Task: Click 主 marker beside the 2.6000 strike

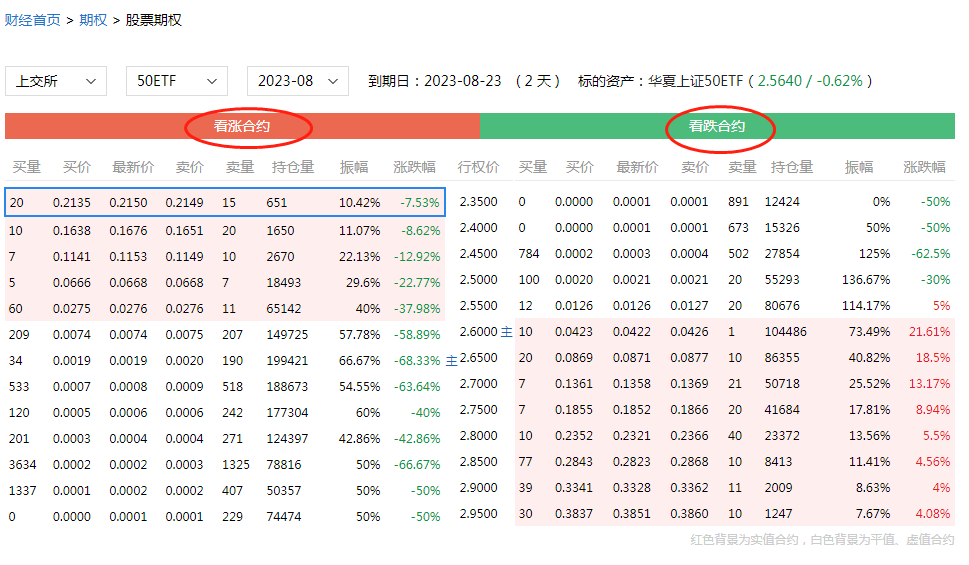Action: pyautogui.click(x=505, y=332)
